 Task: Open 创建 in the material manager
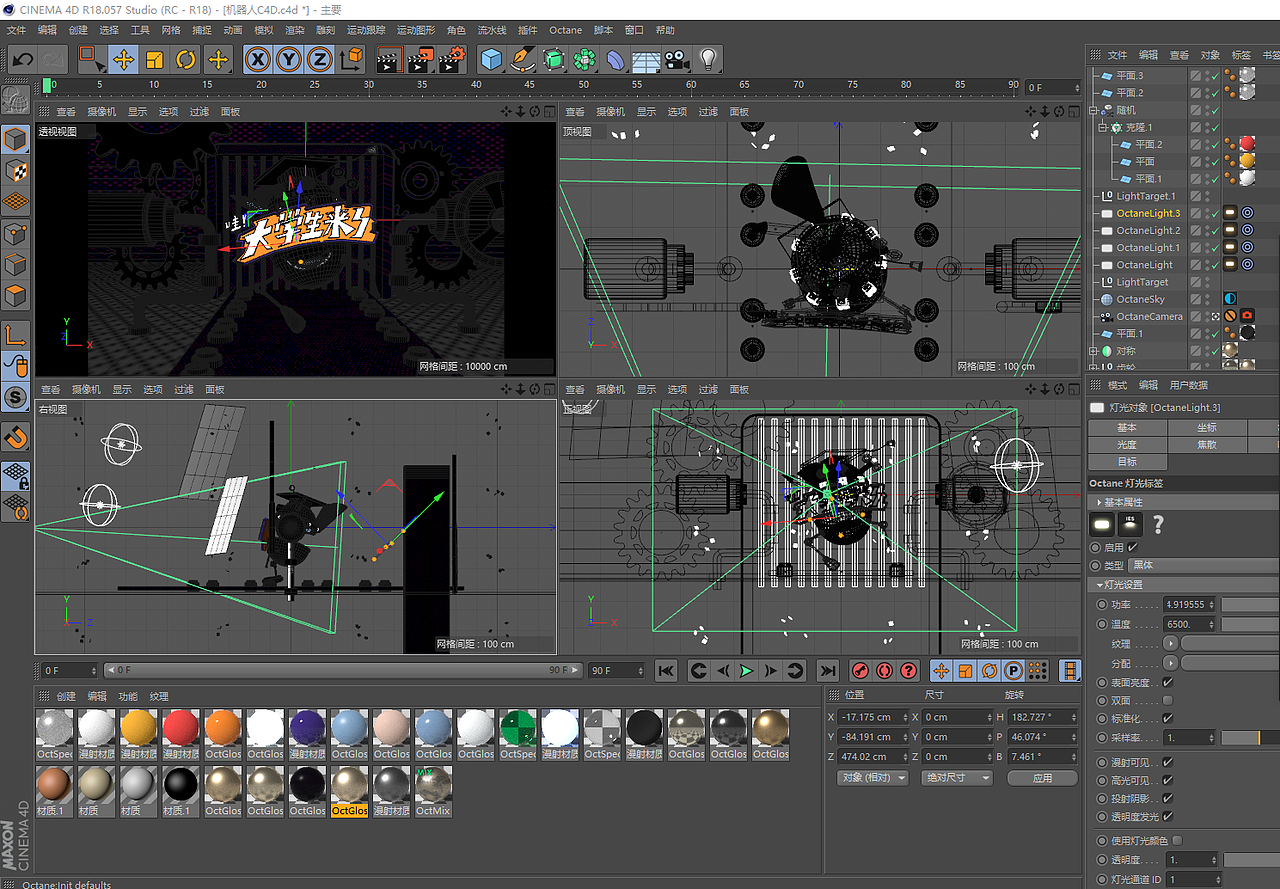click(66, 696)
